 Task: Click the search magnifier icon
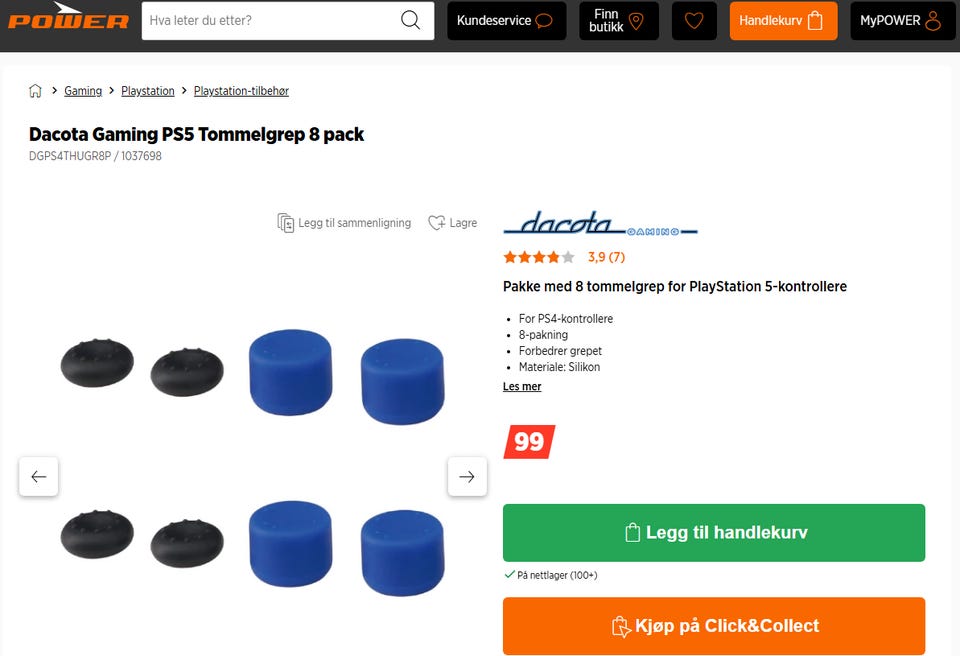point(410,20)
